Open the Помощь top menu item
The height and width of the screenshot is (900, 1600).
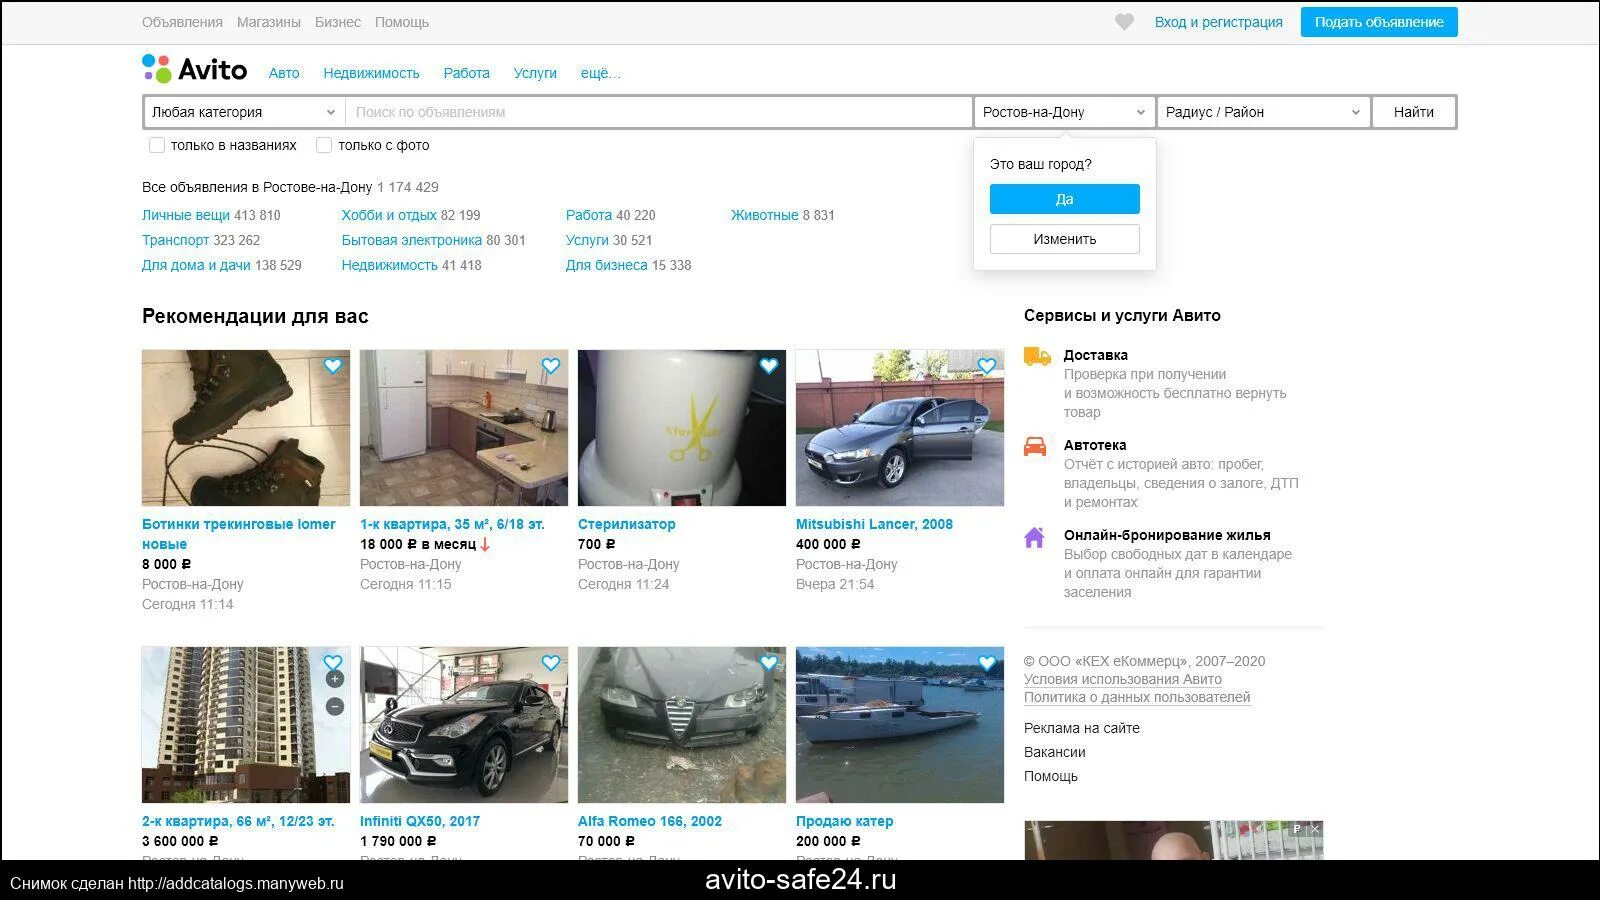(x=402, y=22)
